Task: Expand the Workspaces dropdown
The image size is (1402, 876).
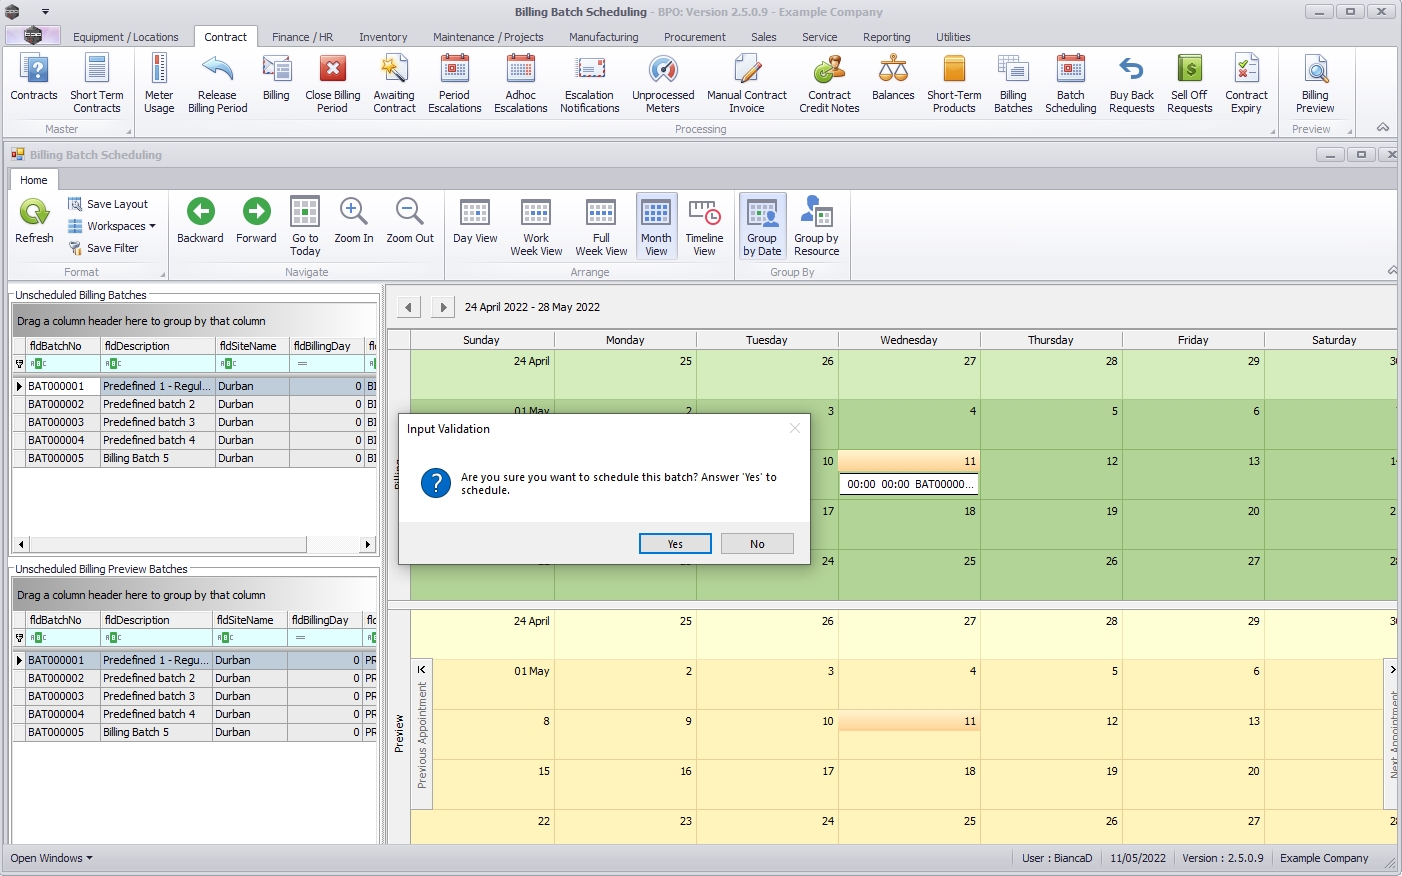Action: click(120, 226)
